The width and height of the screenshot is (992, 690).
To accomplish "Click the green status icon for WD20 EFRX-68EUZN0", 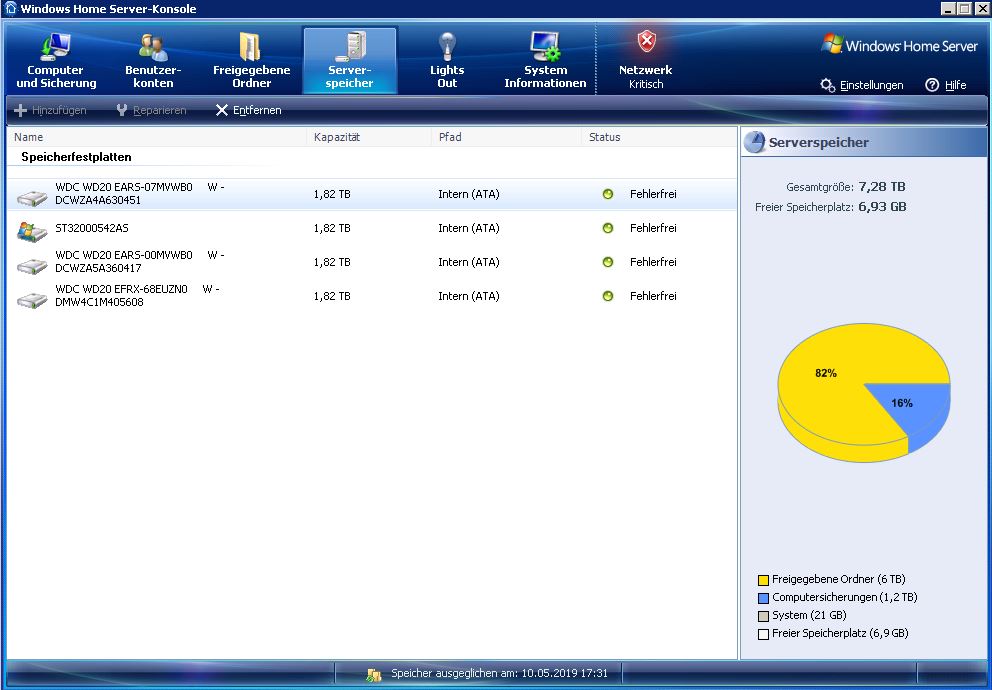I will pyautogui.click(x=608, y=296).
